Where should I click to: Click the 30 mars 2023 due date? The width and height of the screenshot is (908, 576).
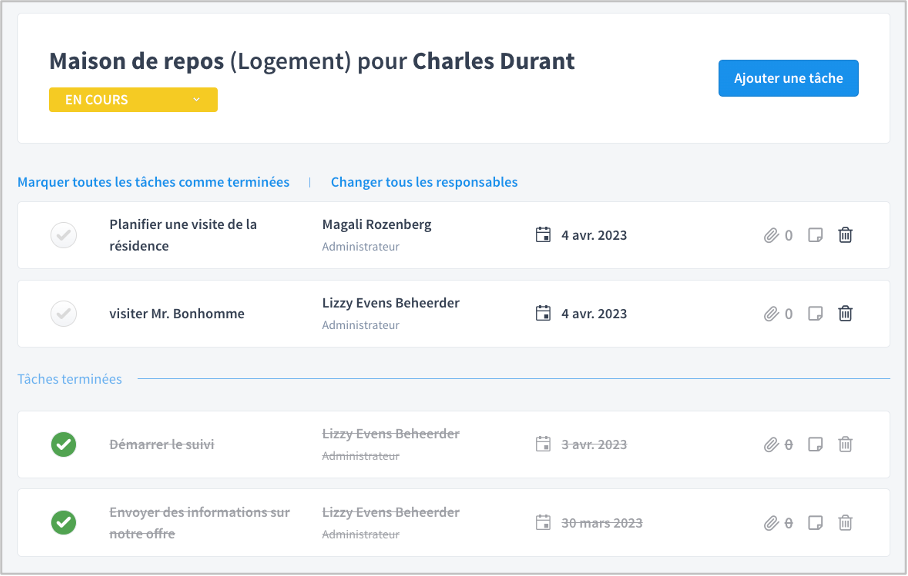click(x=602, y=523)
